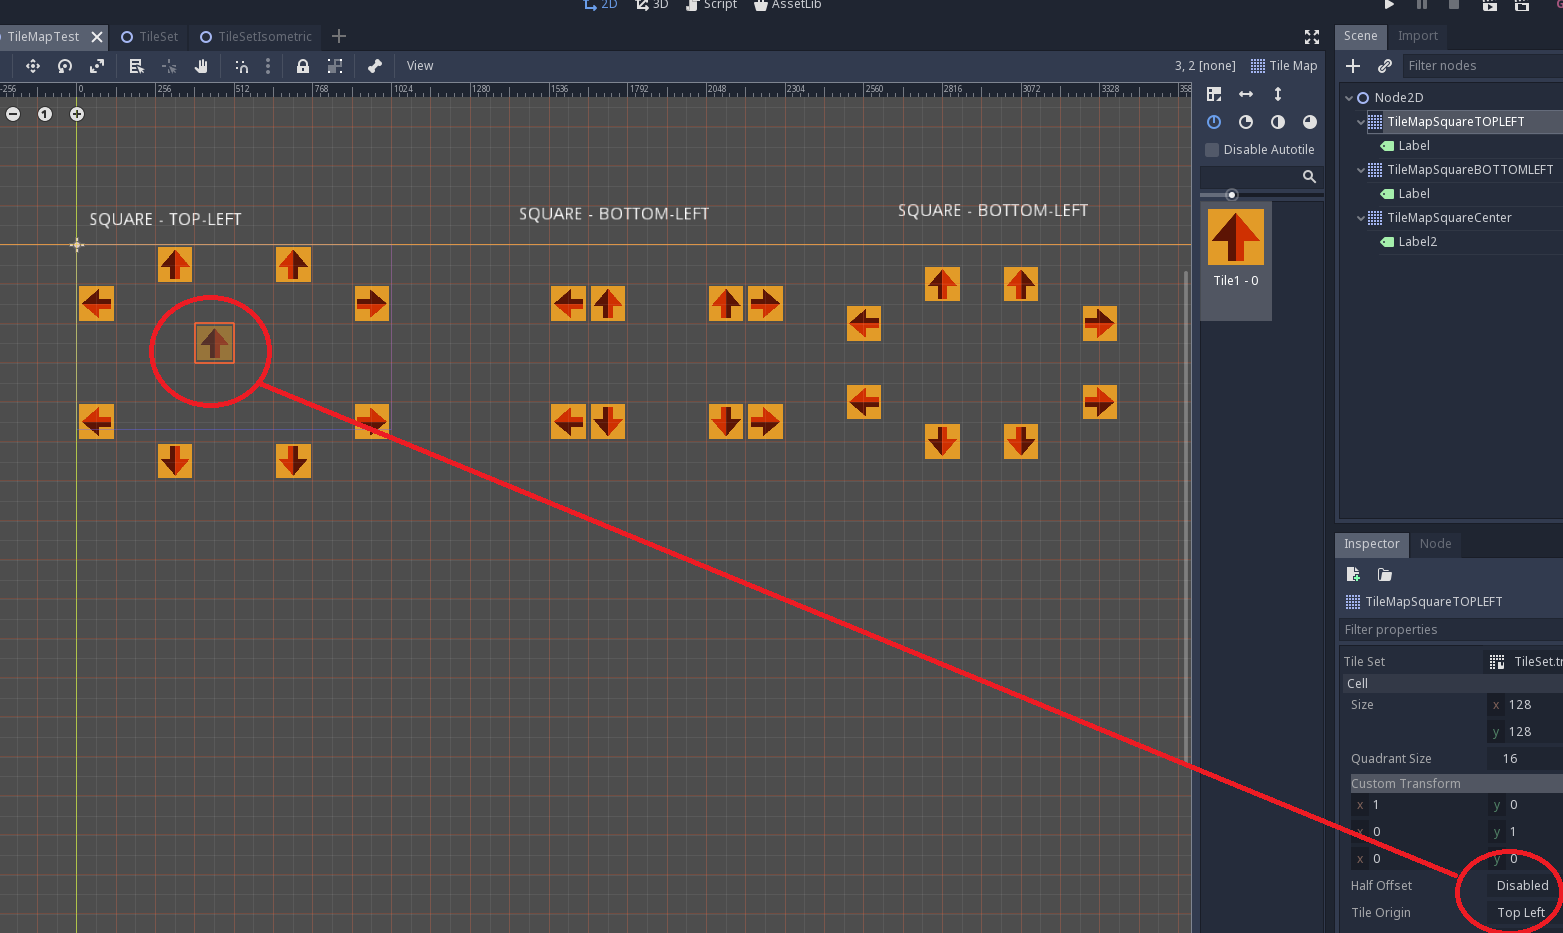
Task: Select the Move mode tool
Action: (32, 65)
